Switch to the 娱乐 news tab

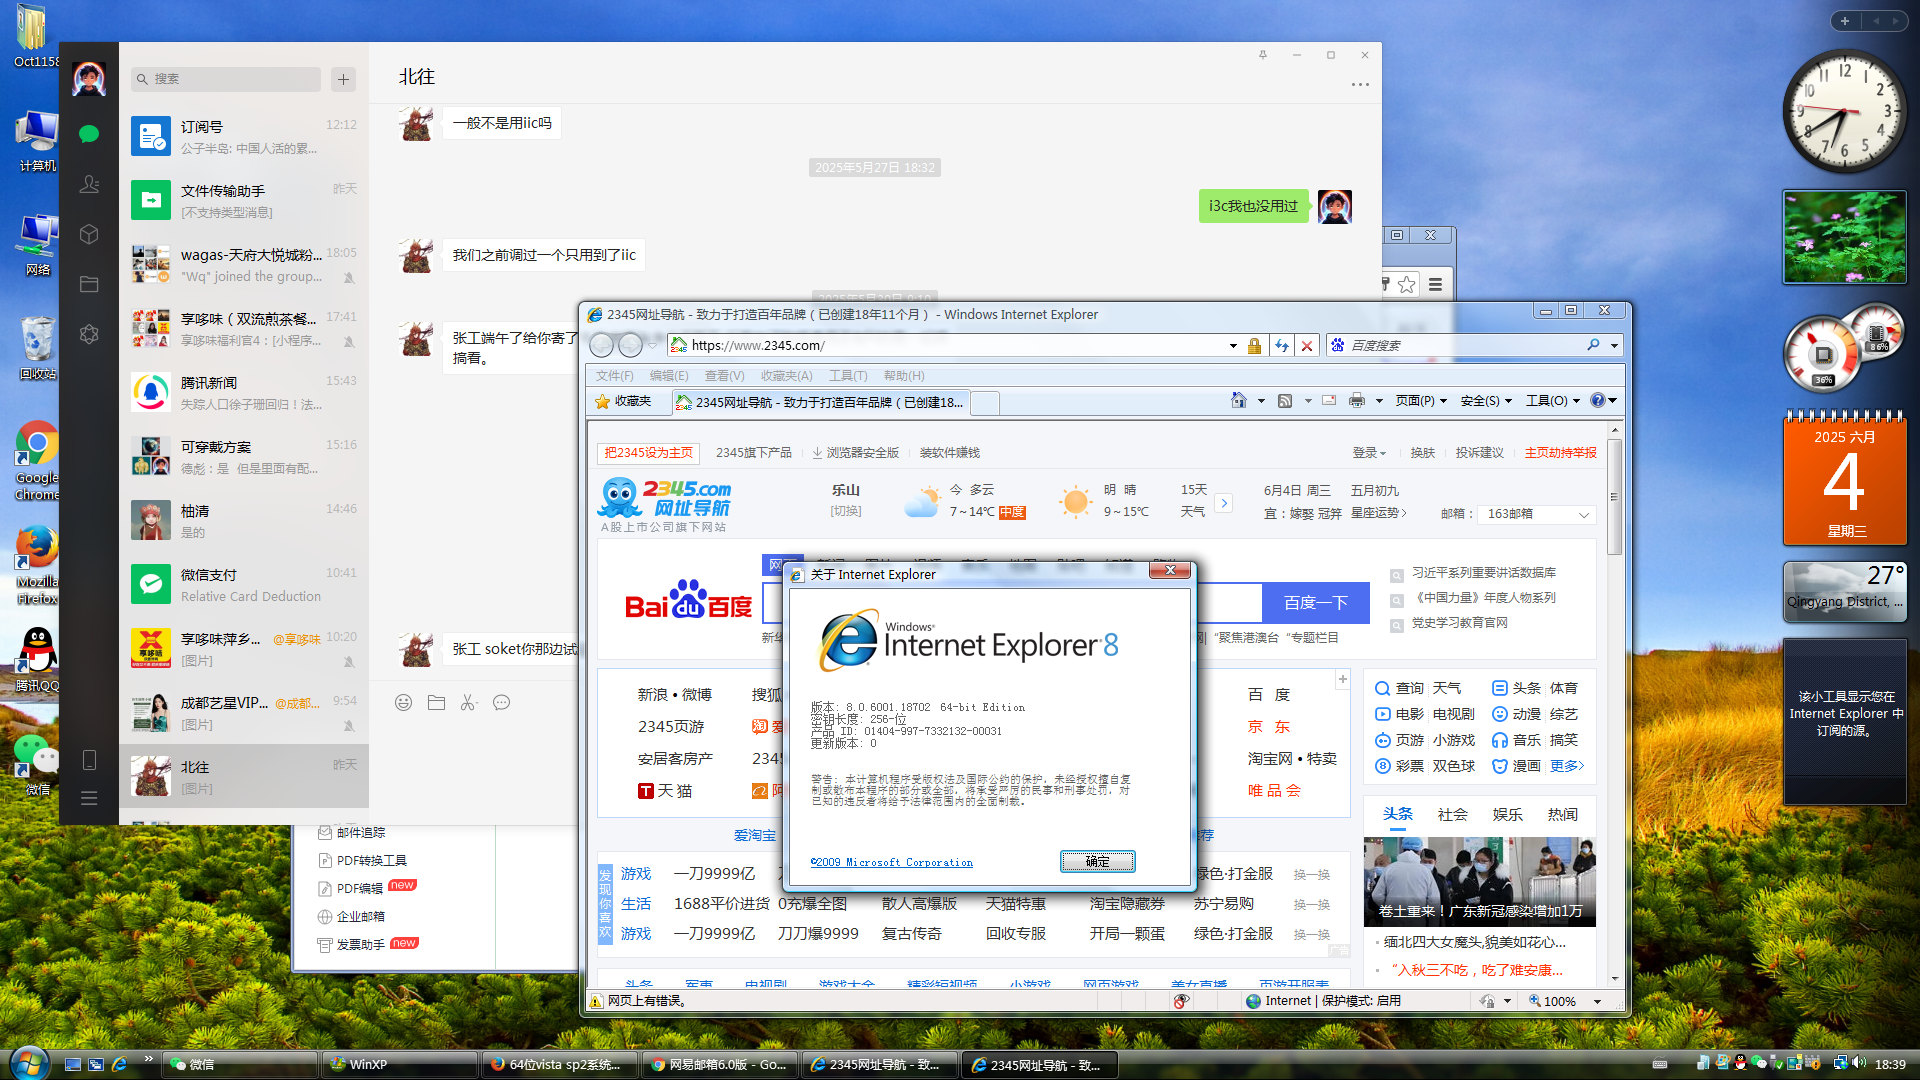1507,815
